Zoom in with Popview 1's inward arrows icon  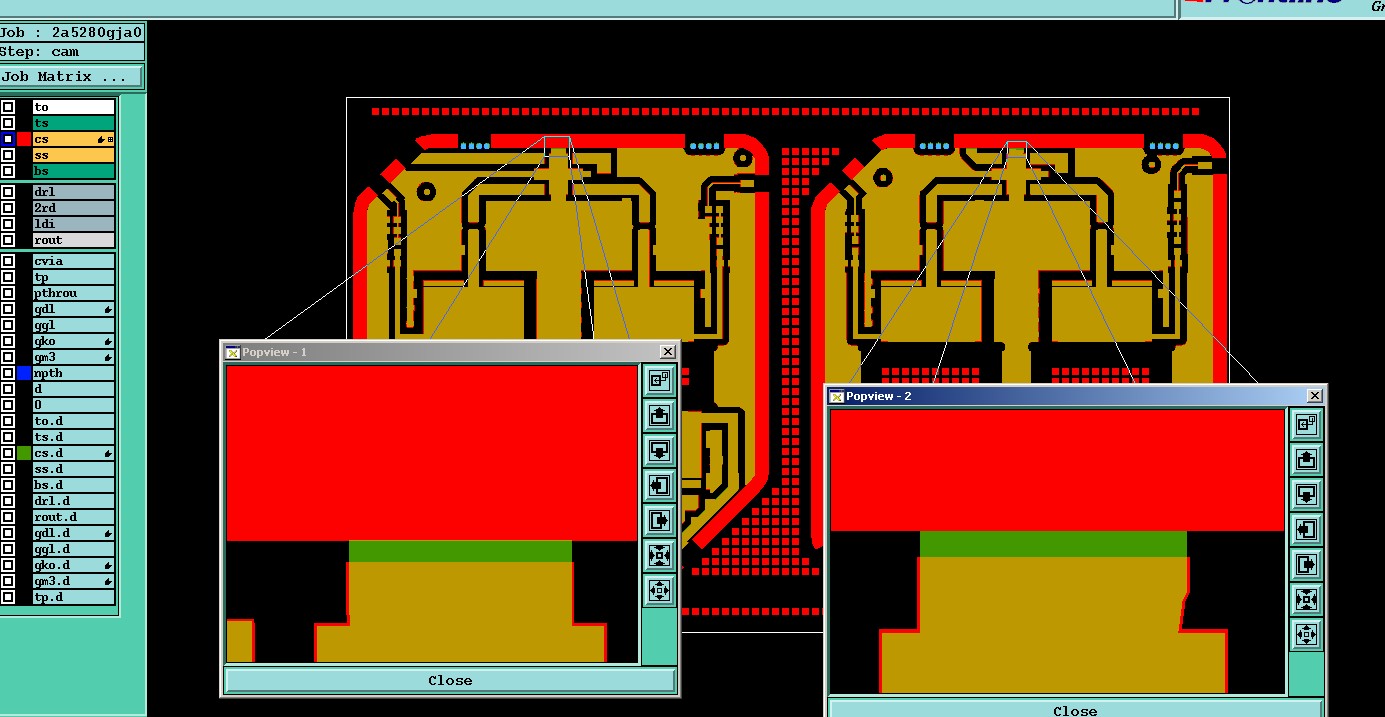[x=659, y=555]
